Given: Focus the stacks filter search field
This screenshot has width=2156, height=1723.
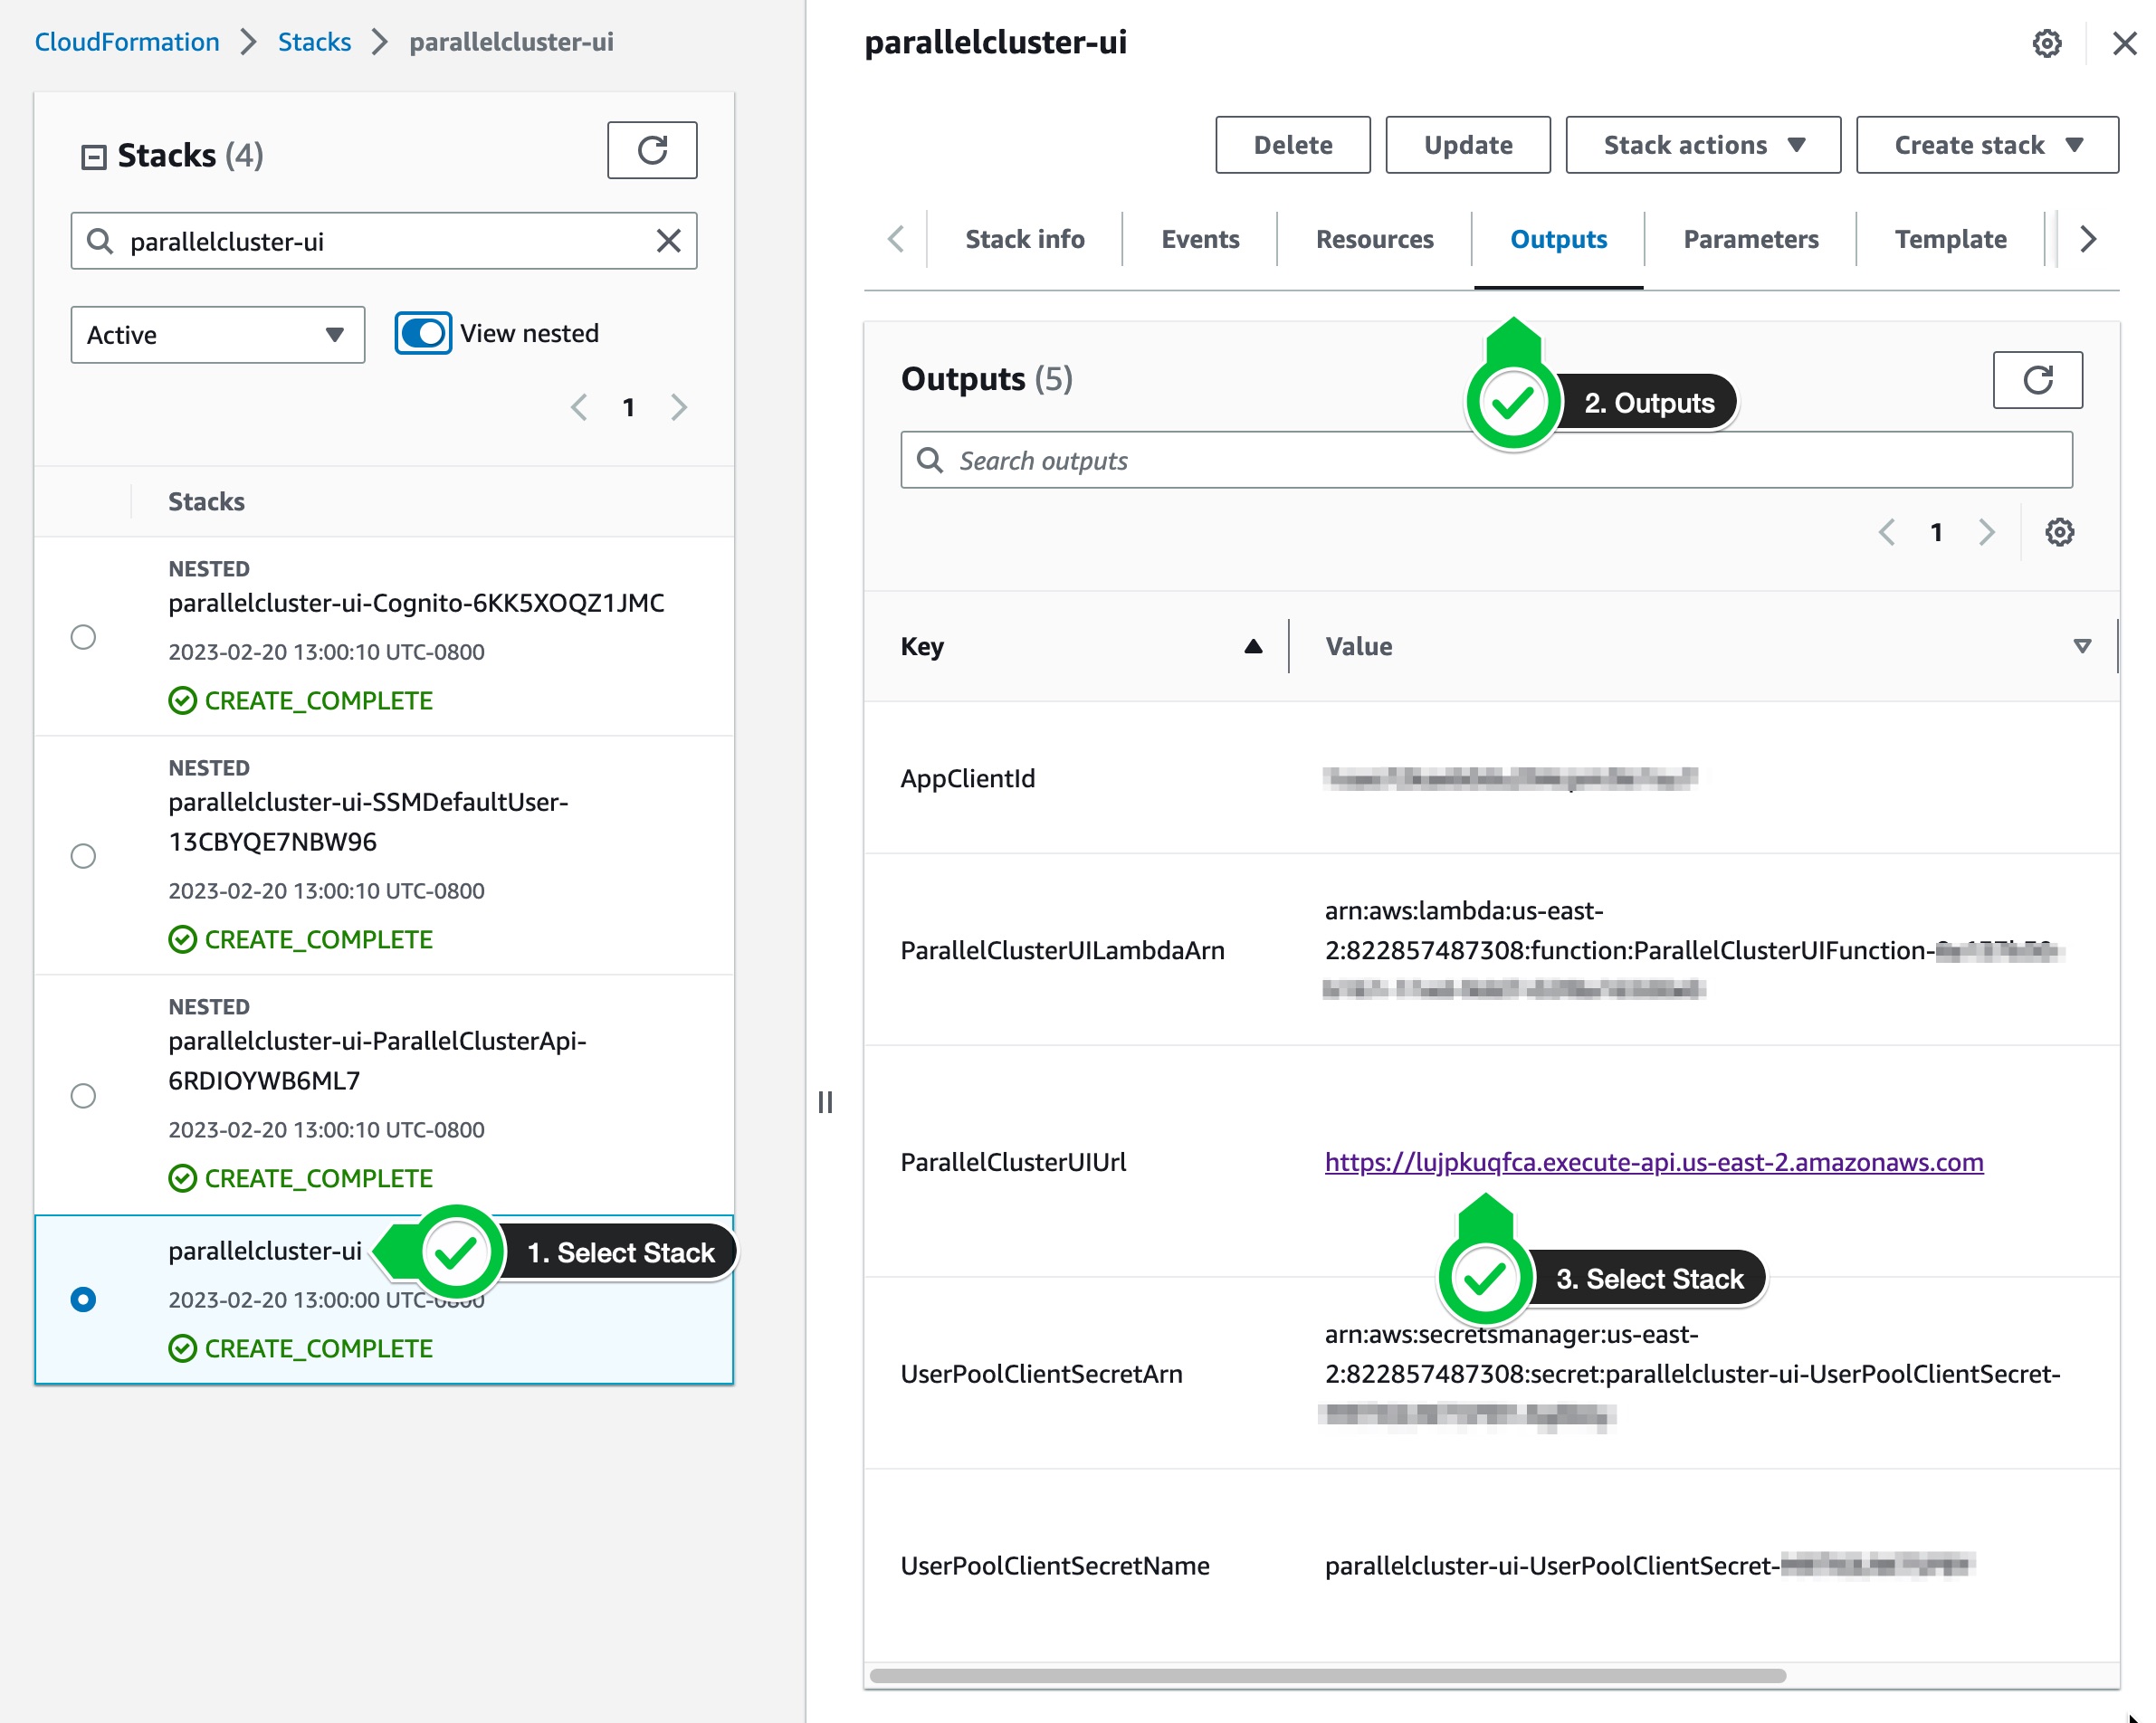Looking at the screenshot, I should 384,241.
